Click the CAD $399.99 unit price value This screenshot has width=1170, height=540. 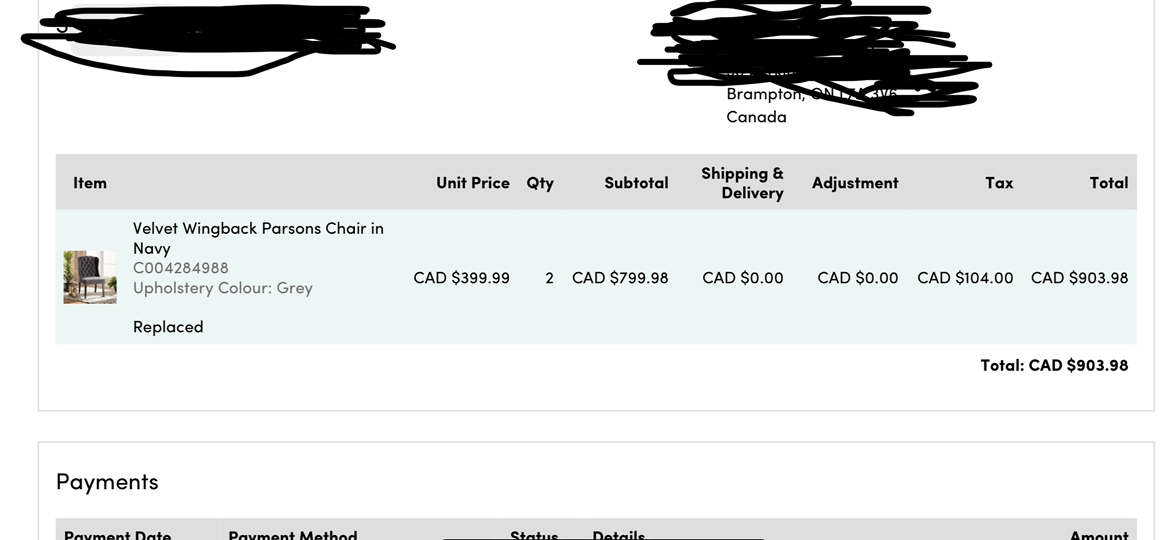coord(461,278)
